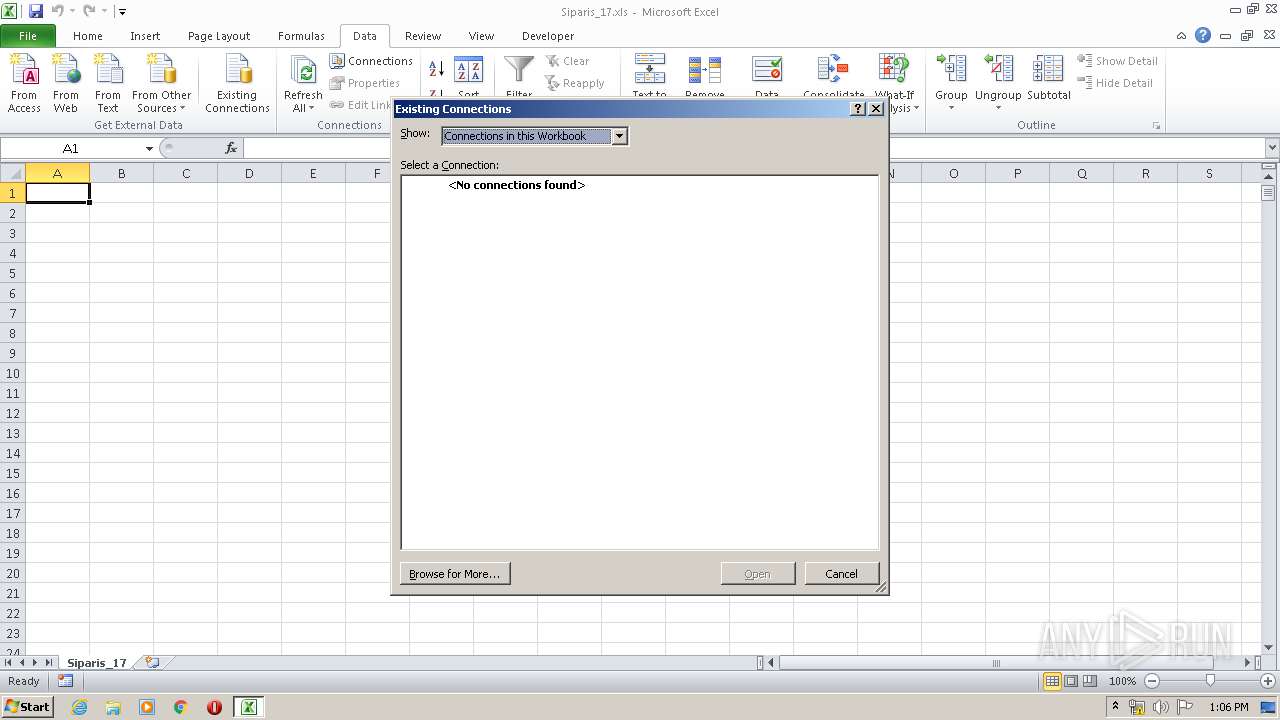Switch to the Review tab

click(x=423, y=36)
